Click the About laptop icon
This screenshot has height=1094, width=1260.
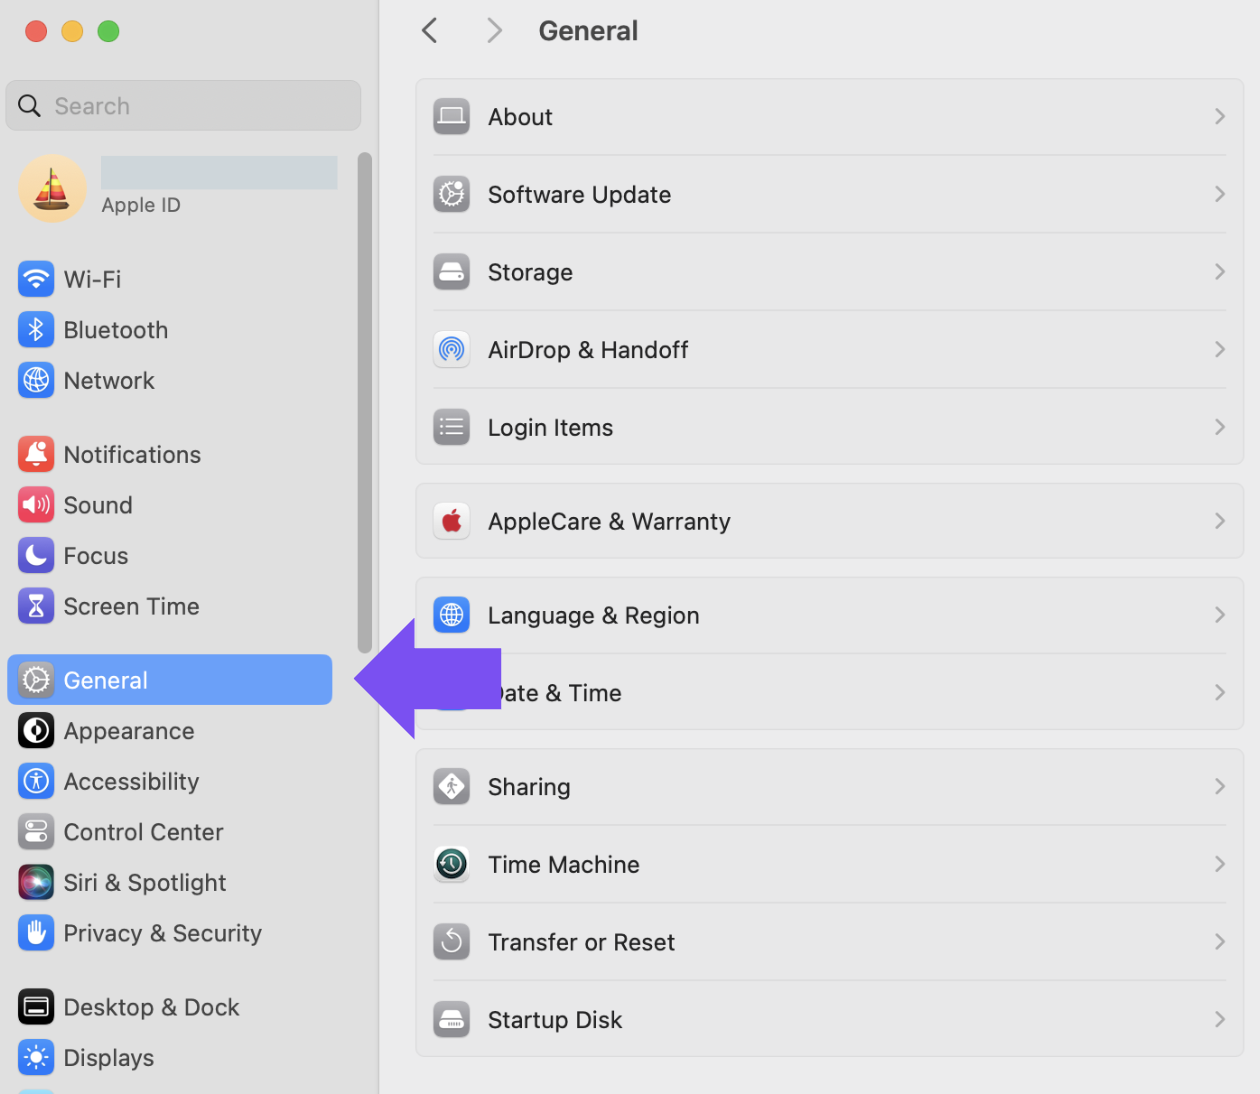[x=452, y=117]
